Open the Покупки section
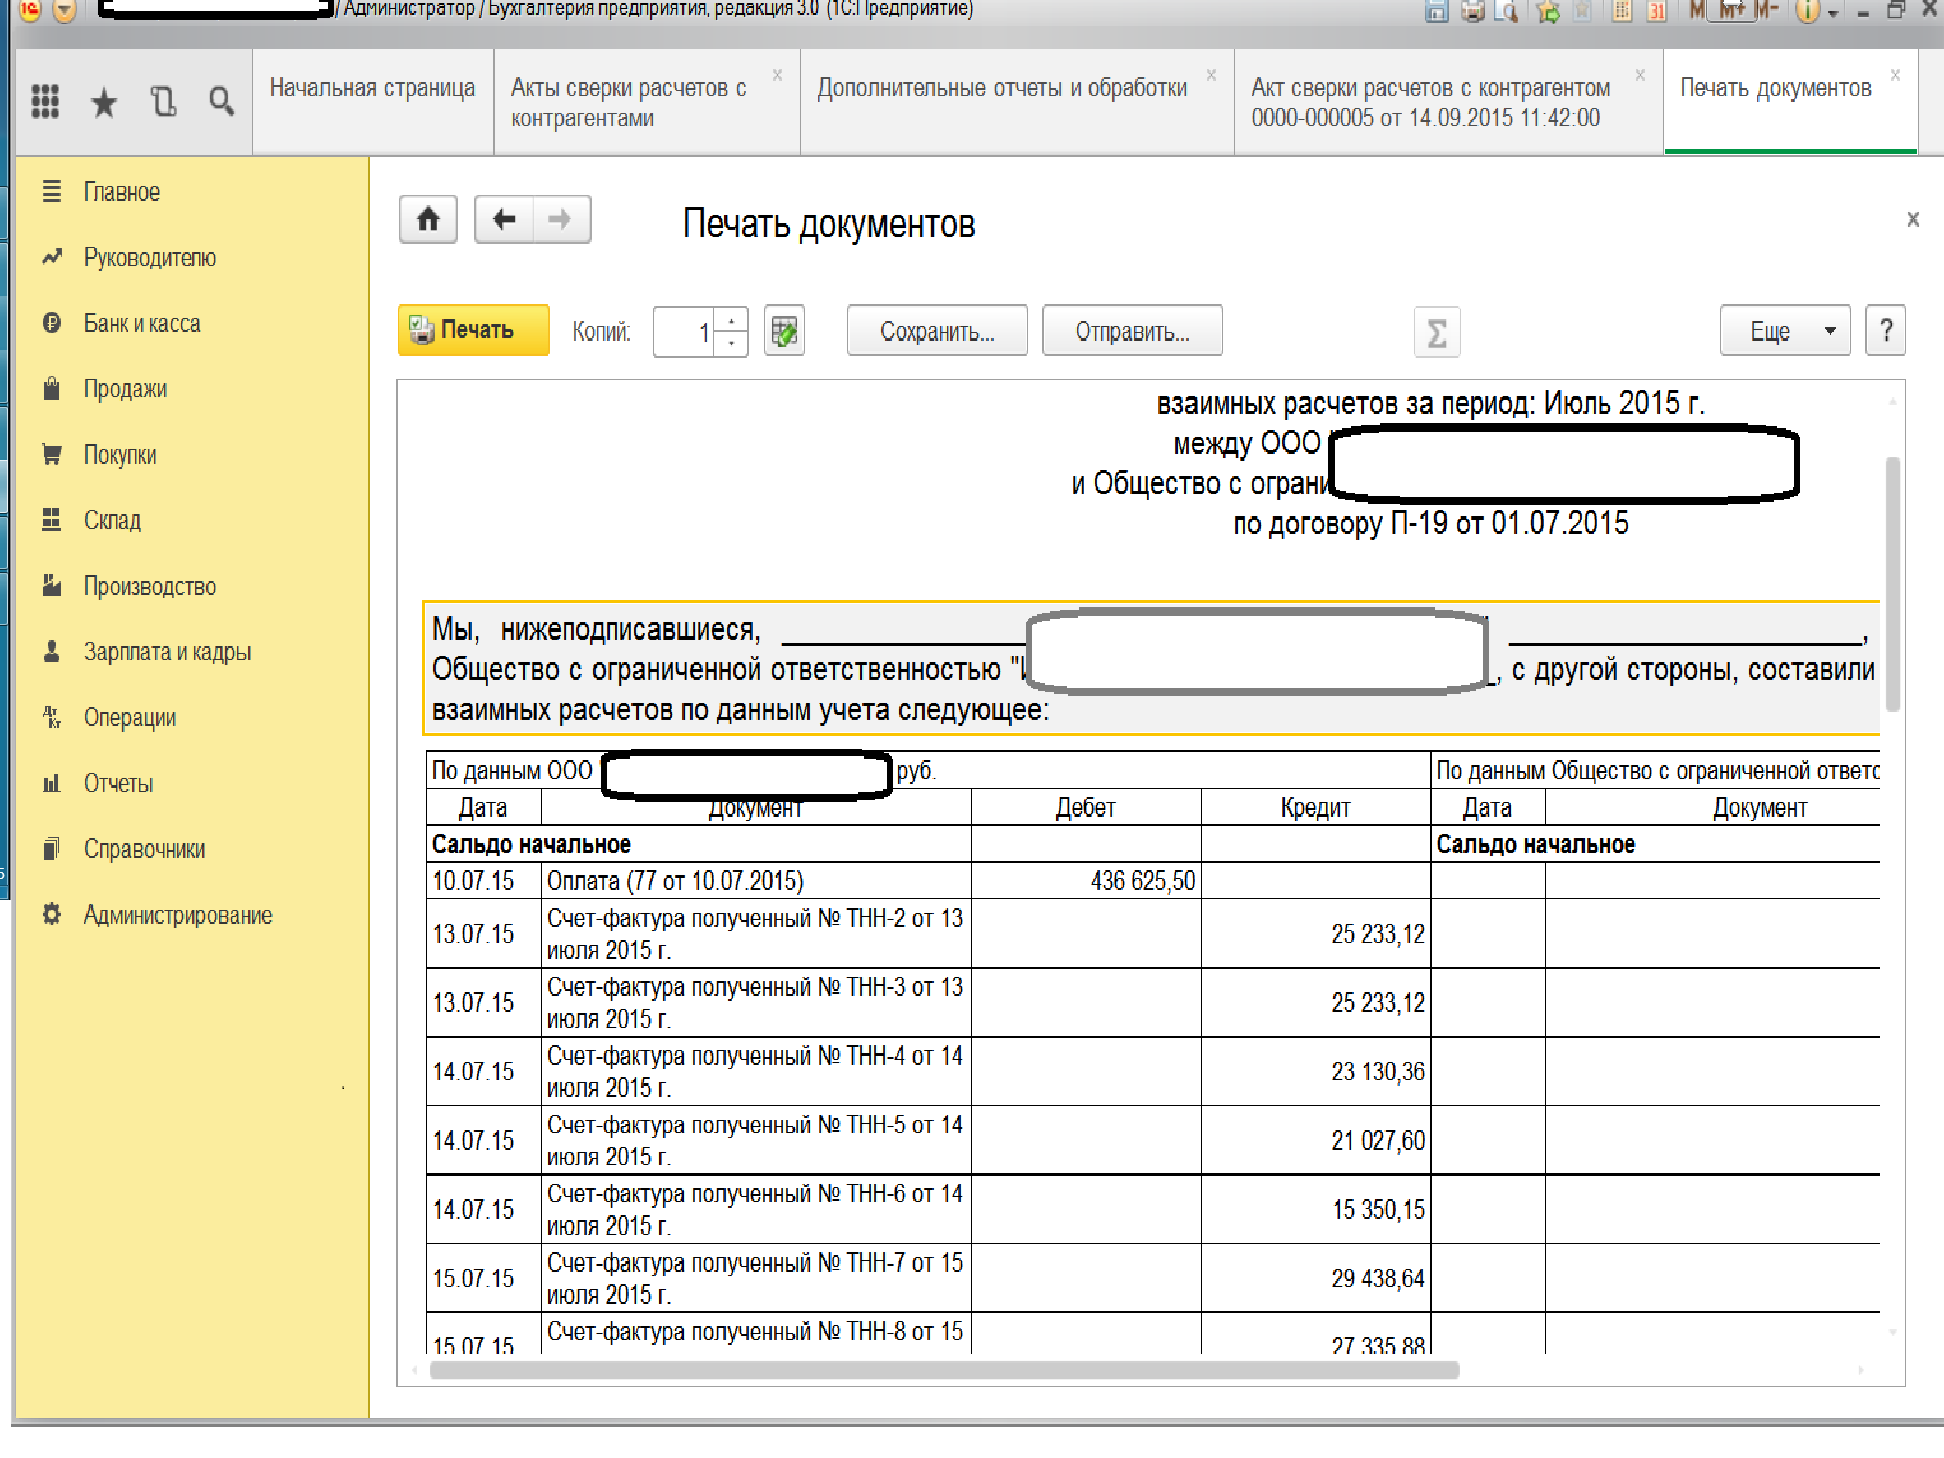 coord(119,455)
